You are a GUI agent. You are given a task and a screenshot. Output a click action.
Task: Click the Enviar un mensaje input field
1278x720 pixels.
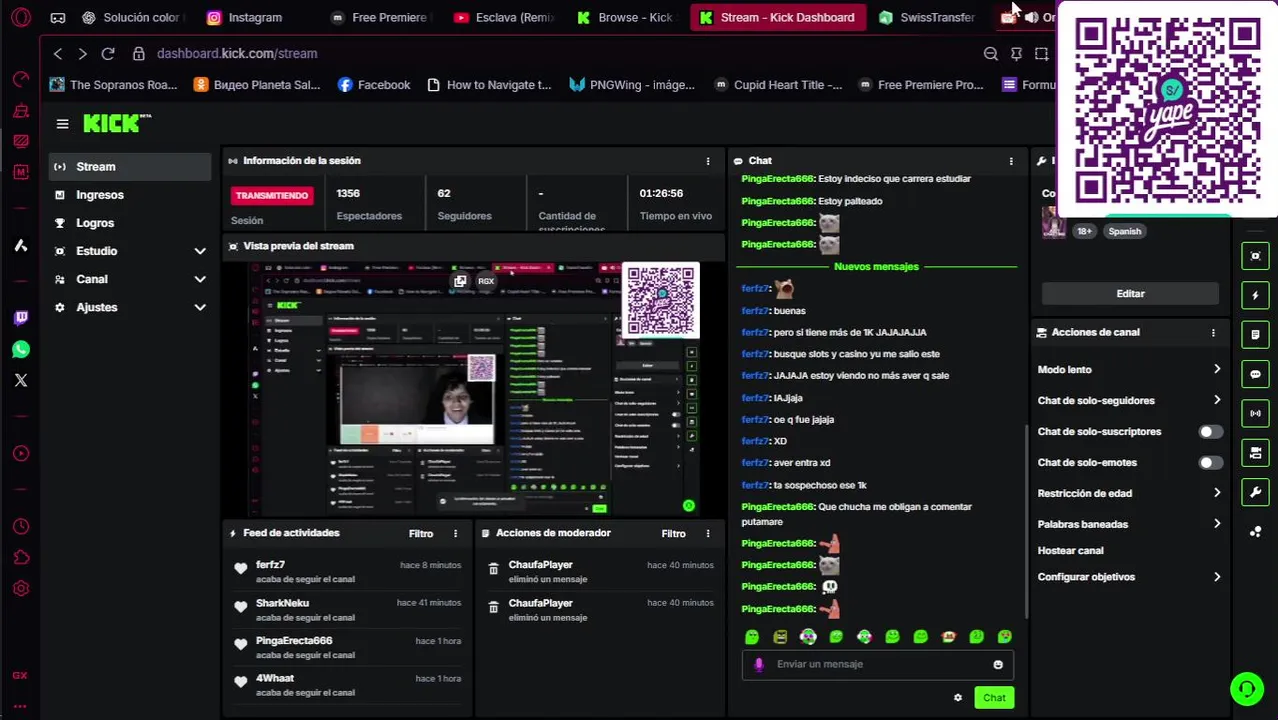(878, 664)
